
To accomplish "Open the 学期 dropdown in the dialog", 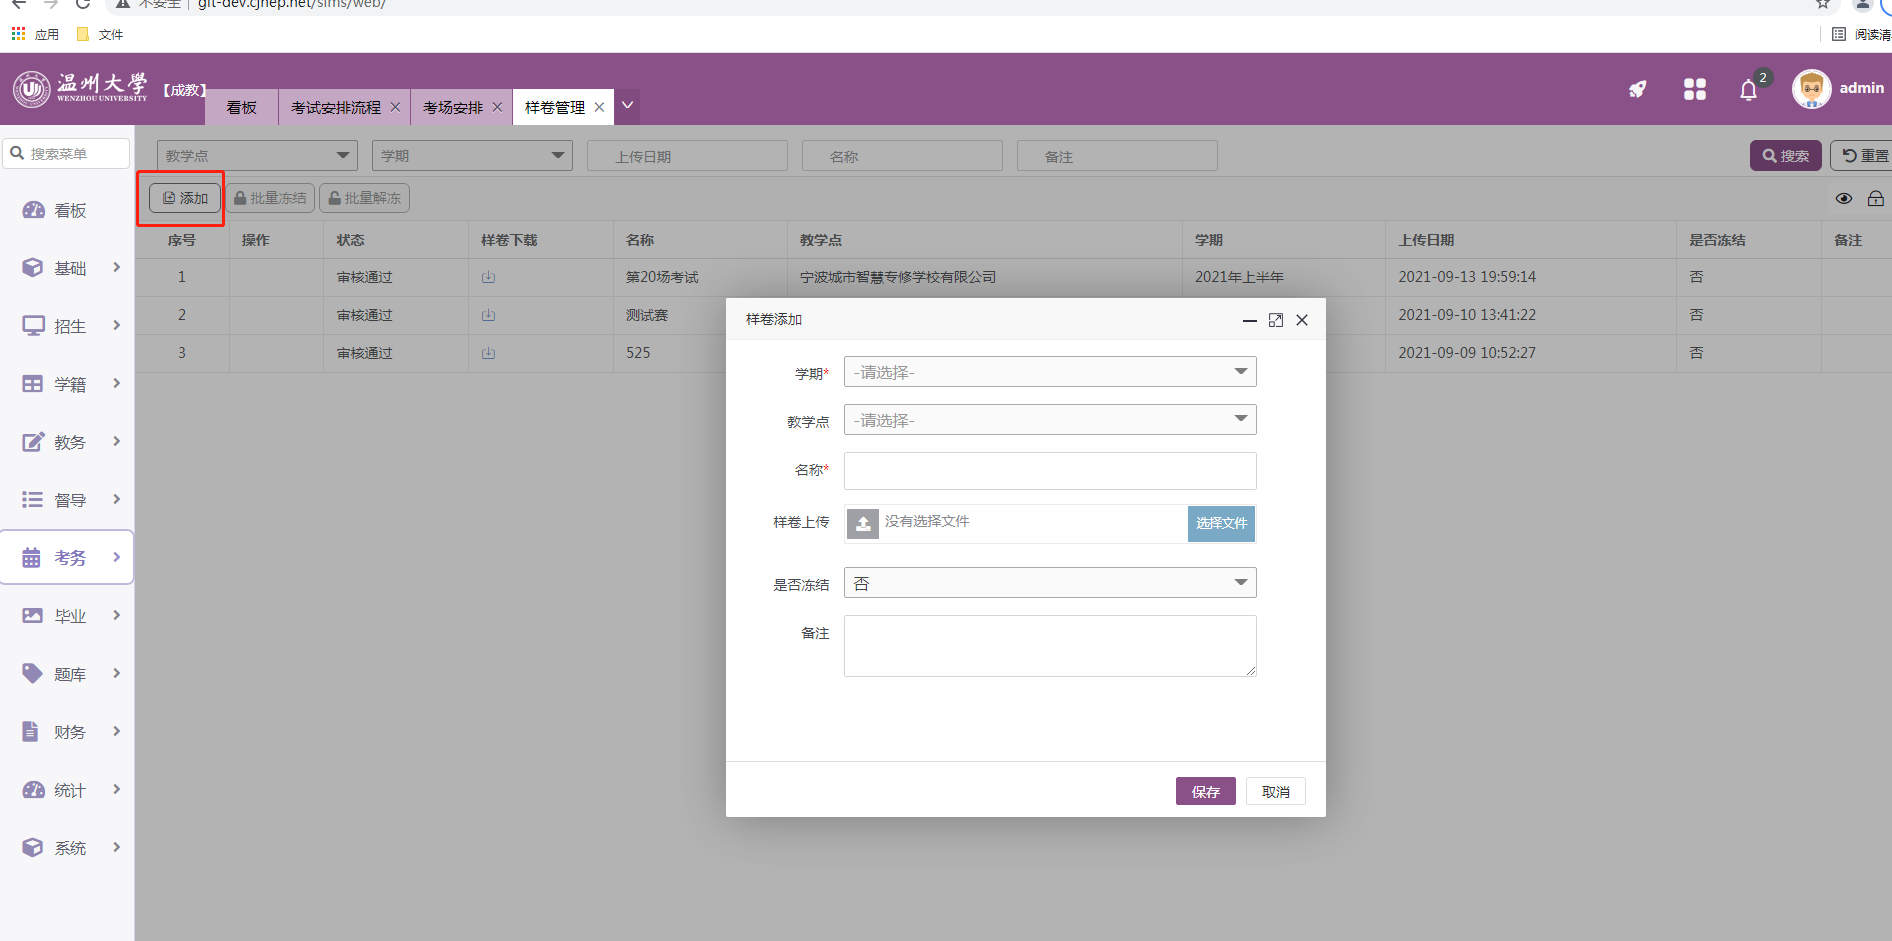I will point(1049,372).
